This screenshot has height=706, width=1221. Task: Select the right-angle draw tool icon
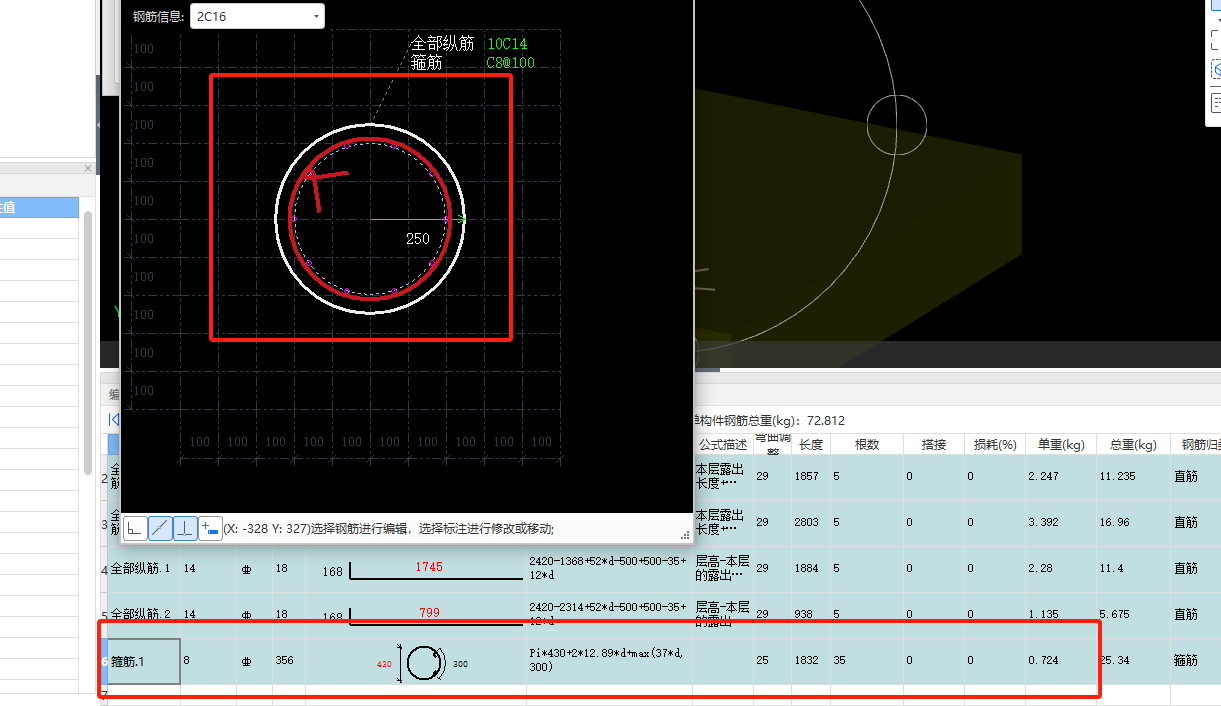pyautogui.click(x=134, y=528)
